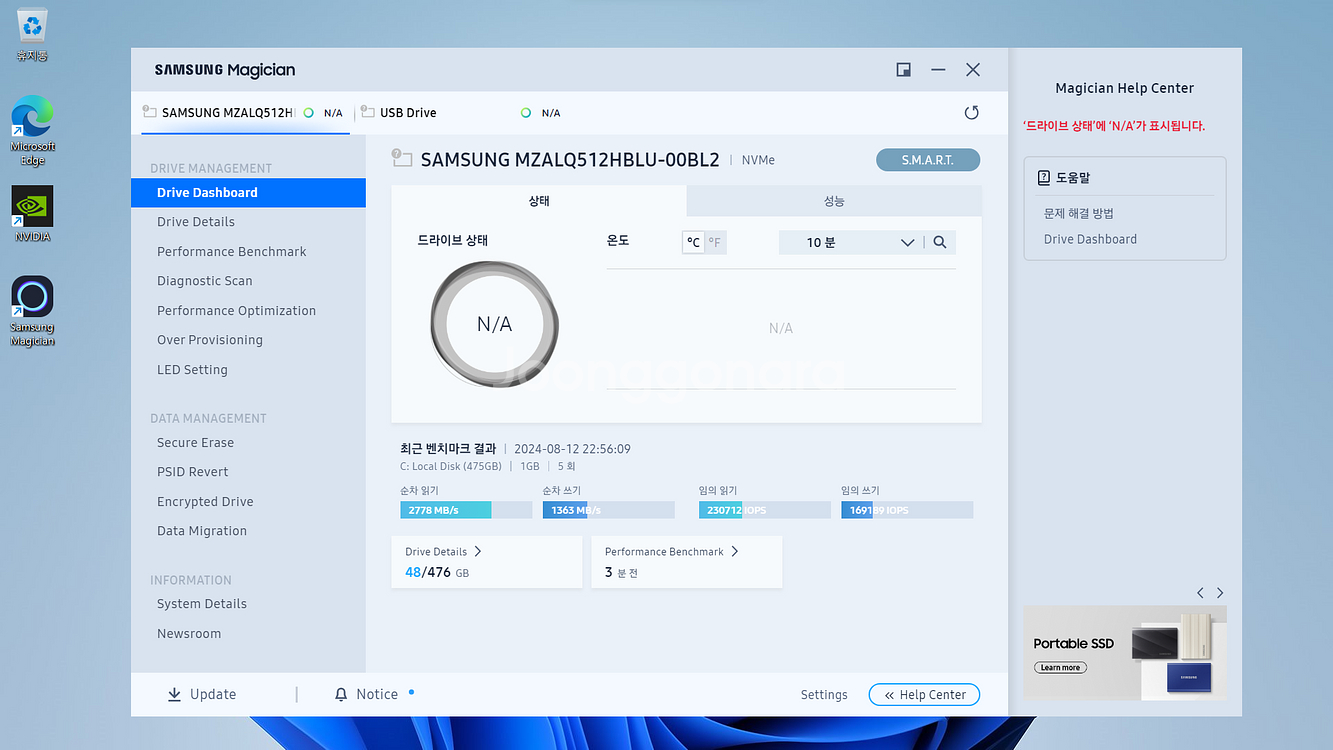Image resolution: width=1333 pixels, height=750 pixels.
Task: Click the drive icon beside SAMSUNG MZALQ512HBLU-00BL2 heading
Action: (402, 158)
